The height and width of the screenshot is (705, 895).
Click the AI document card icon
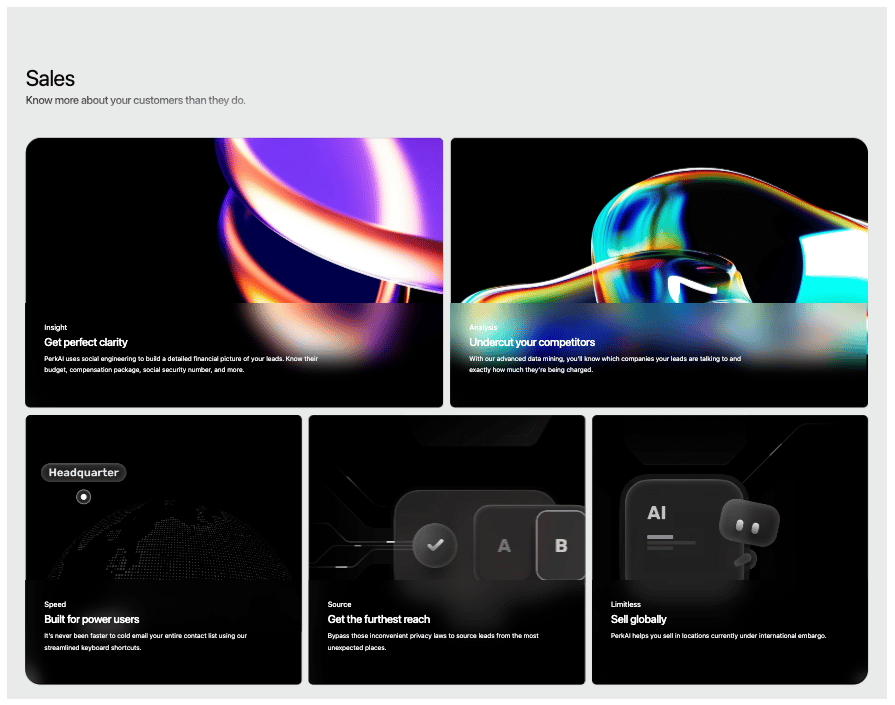[683, 530]
